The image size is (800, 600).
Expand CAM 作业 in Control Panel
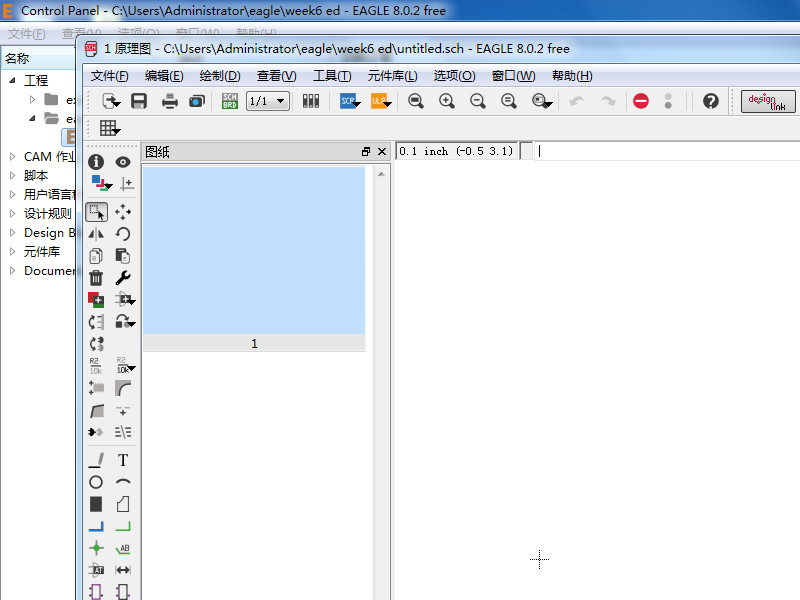[x=13, y=157]
